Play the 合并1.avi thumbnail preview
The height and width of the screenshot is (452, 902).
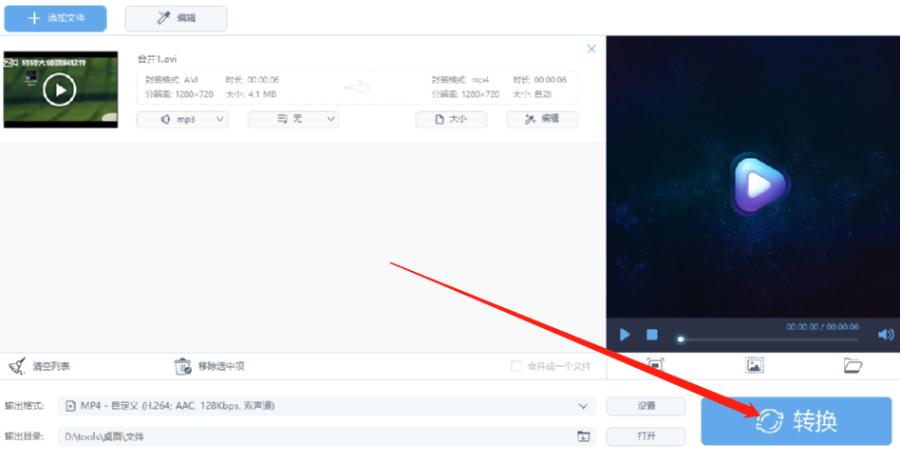[60, 90]
